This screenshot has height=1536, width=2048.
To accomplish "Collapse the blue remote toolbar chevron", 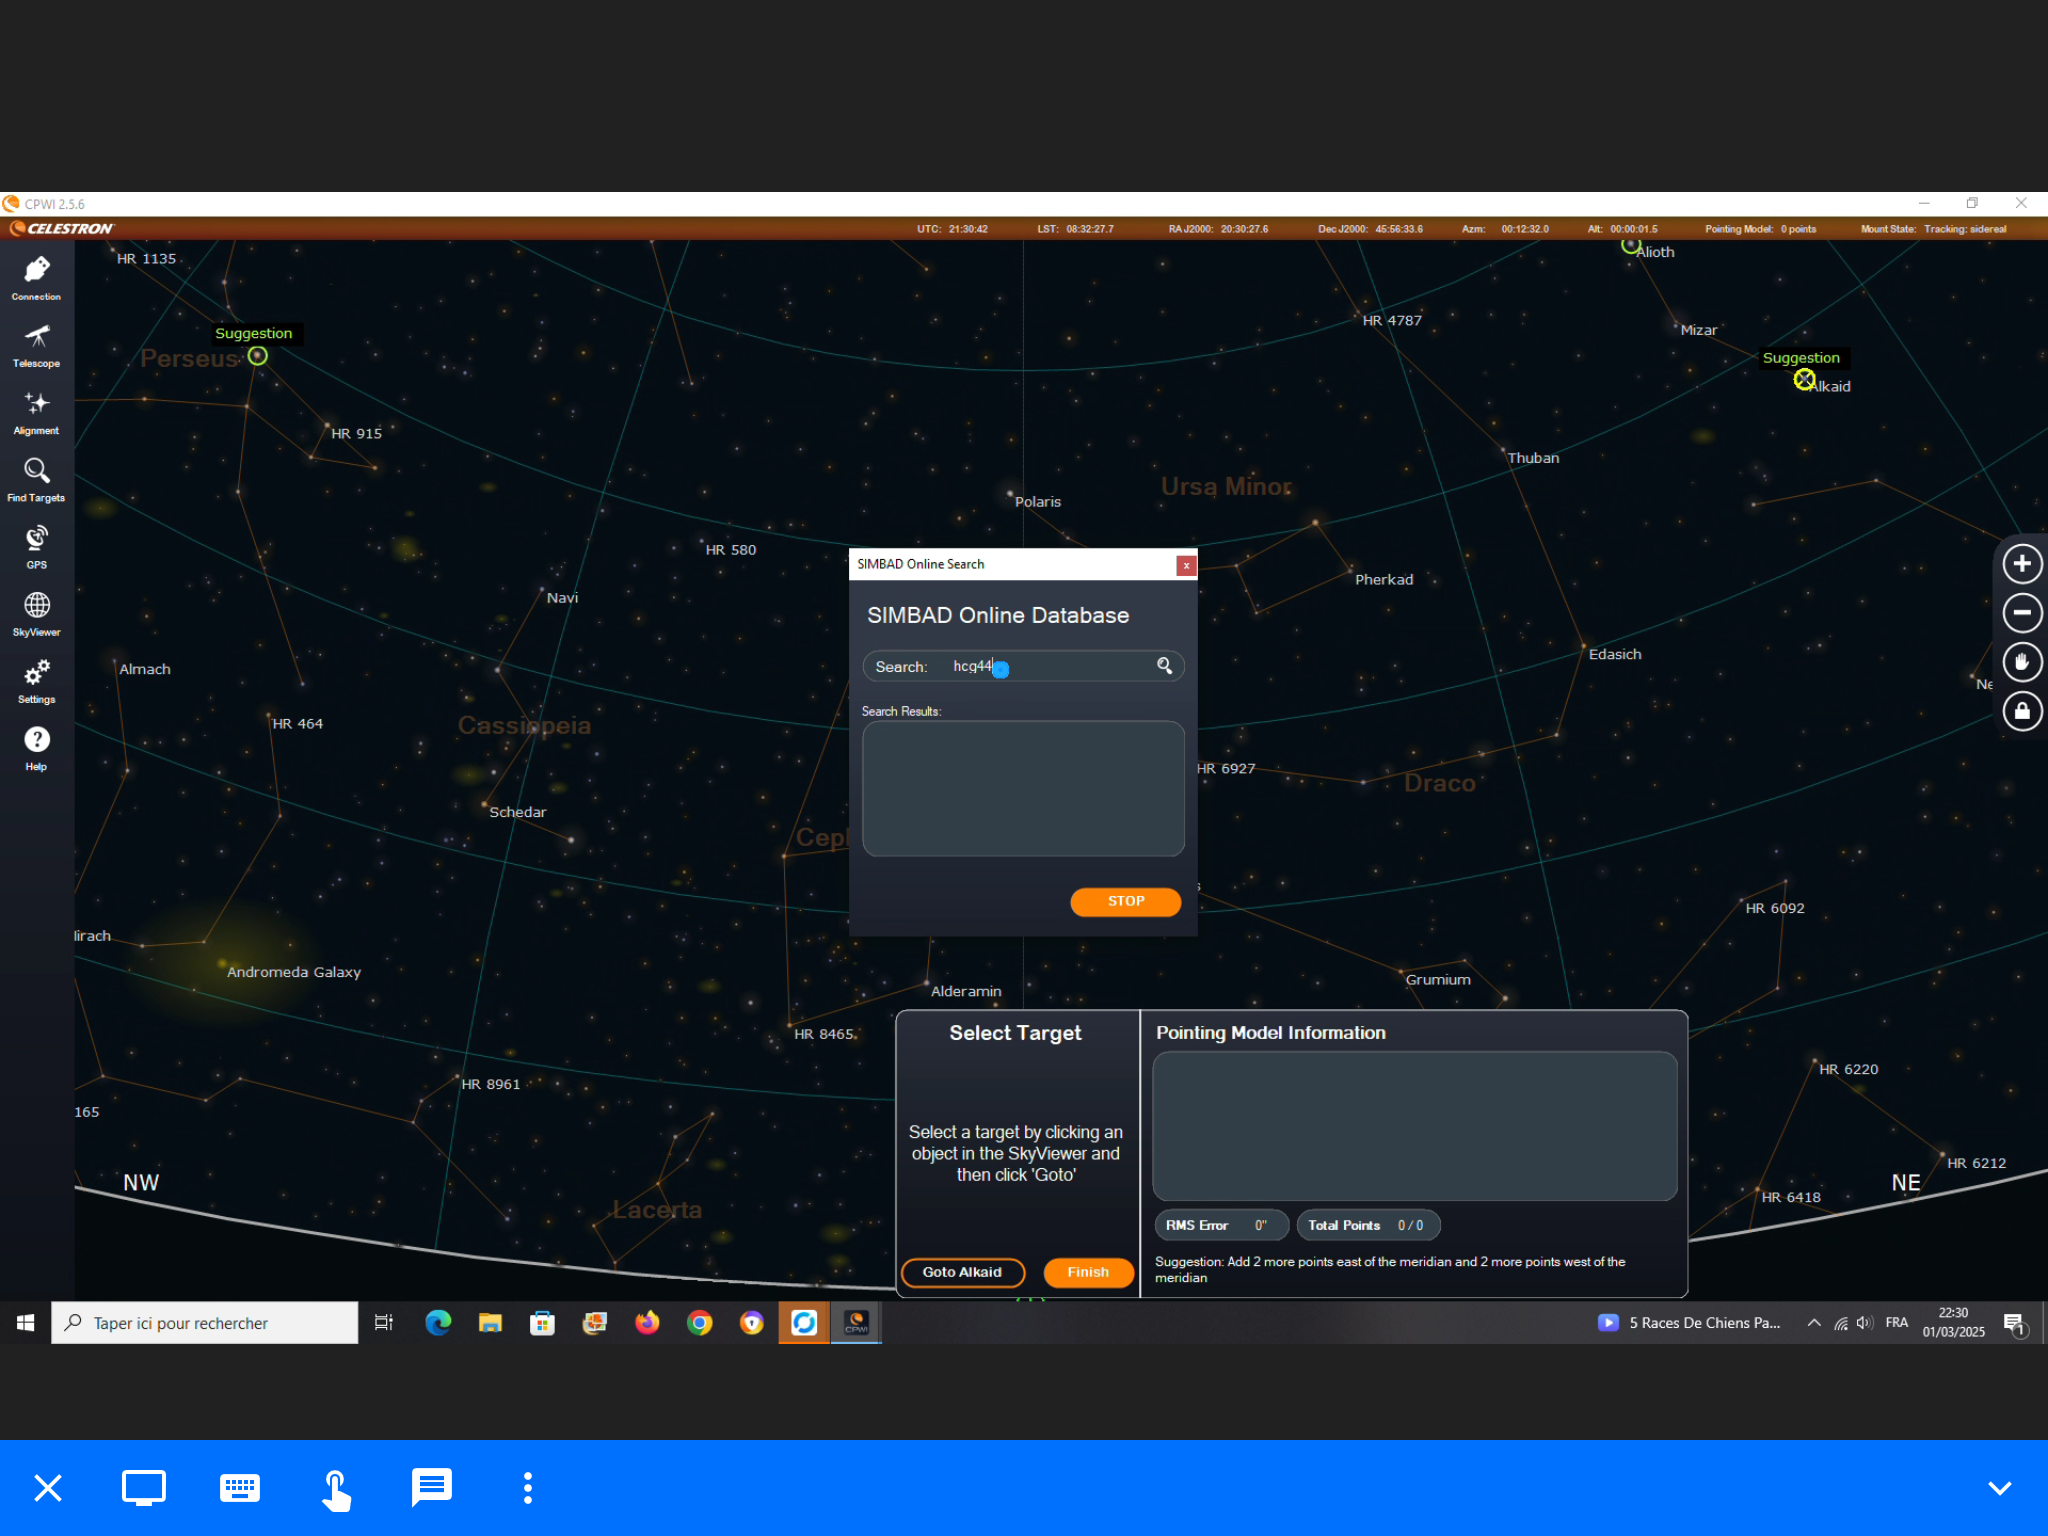I will pyautogui.click(x=1999, y=1488).
